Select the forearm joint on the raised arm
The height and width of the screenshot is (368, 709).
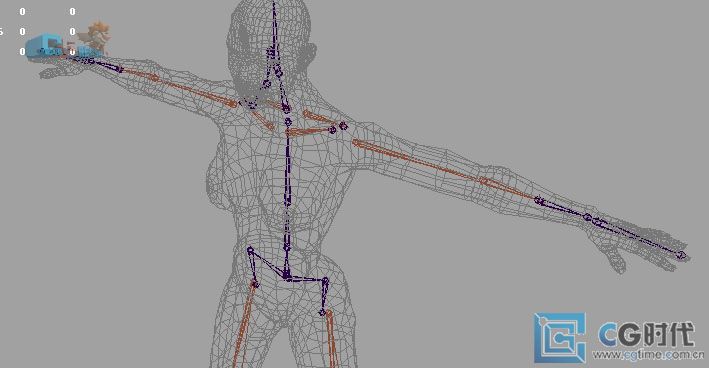[x=120, y=70]
